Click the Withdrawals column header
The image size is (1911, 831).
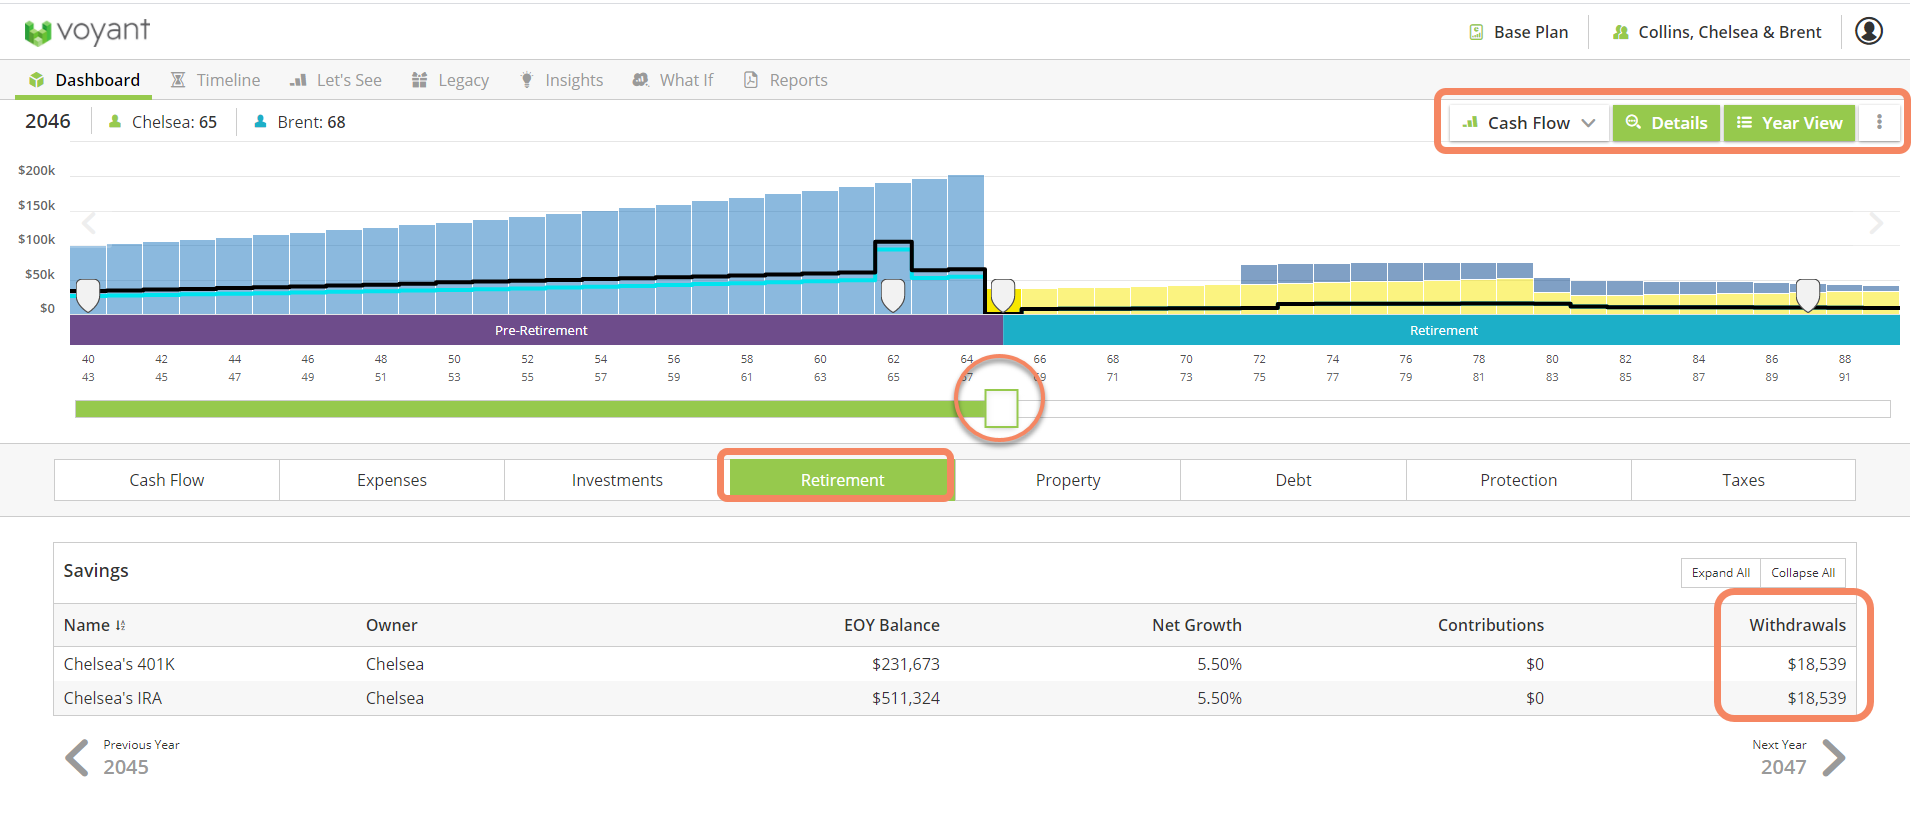[1798, 625]
